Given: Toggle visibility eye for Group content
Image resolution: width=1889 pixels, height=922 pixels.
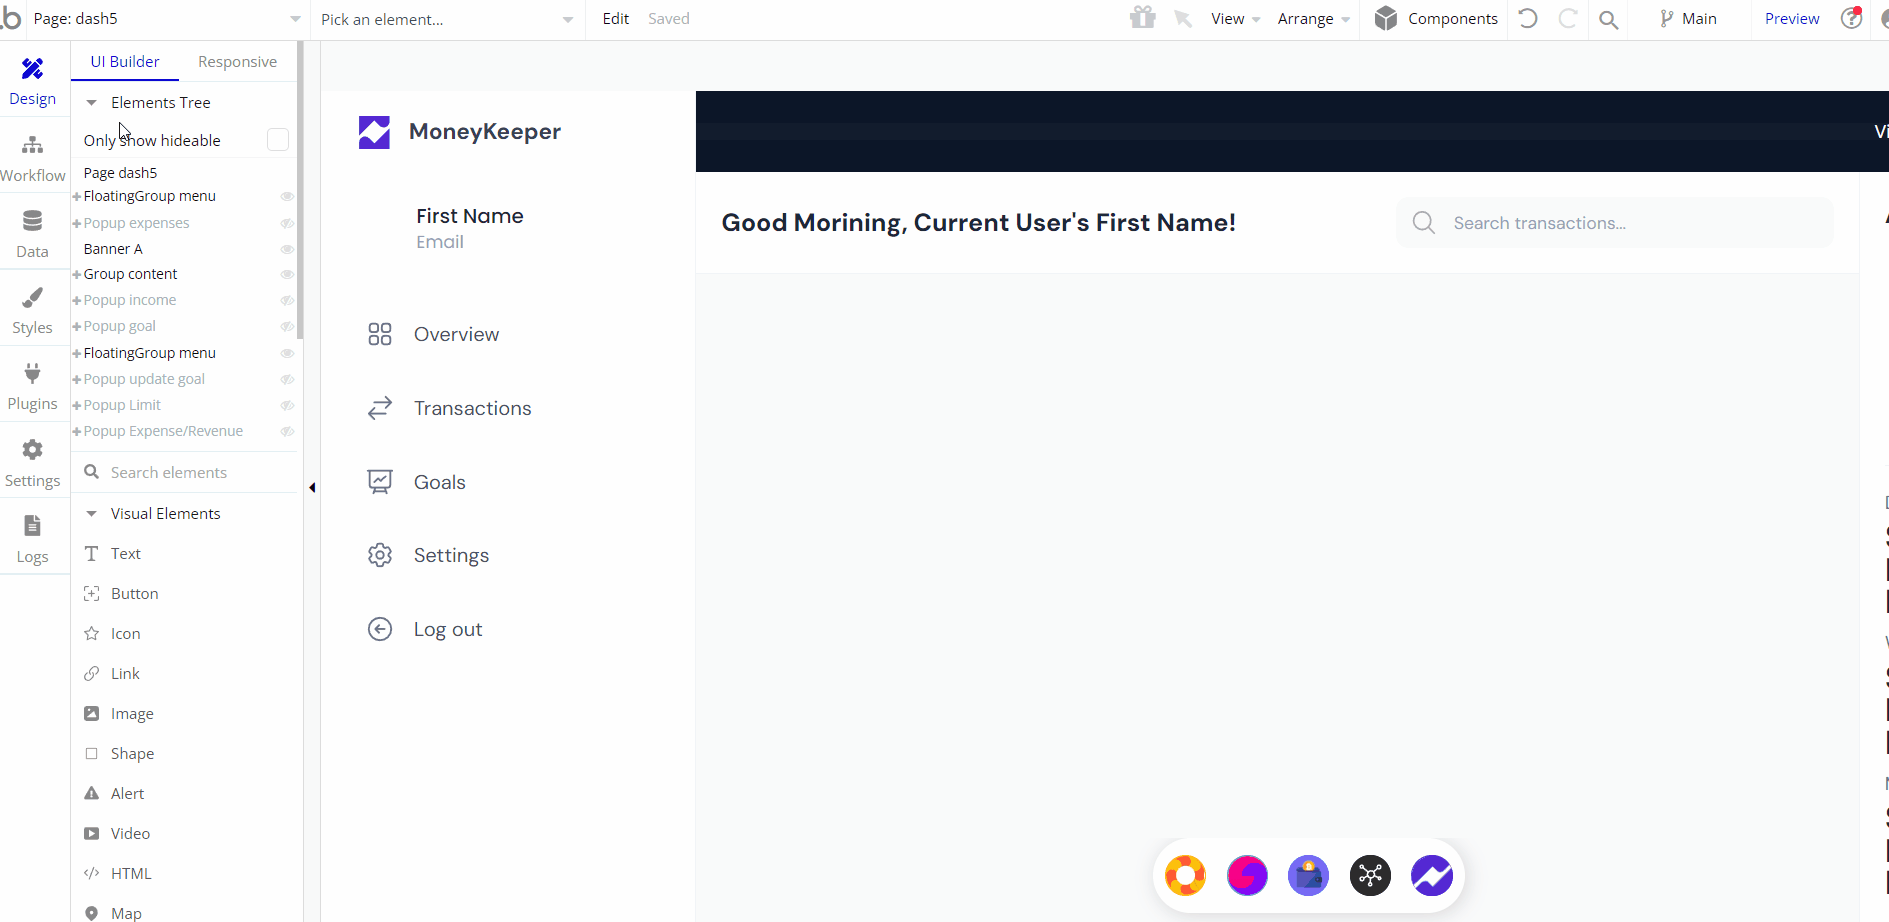Looking at the screenshot, I should tap(287, 274).
